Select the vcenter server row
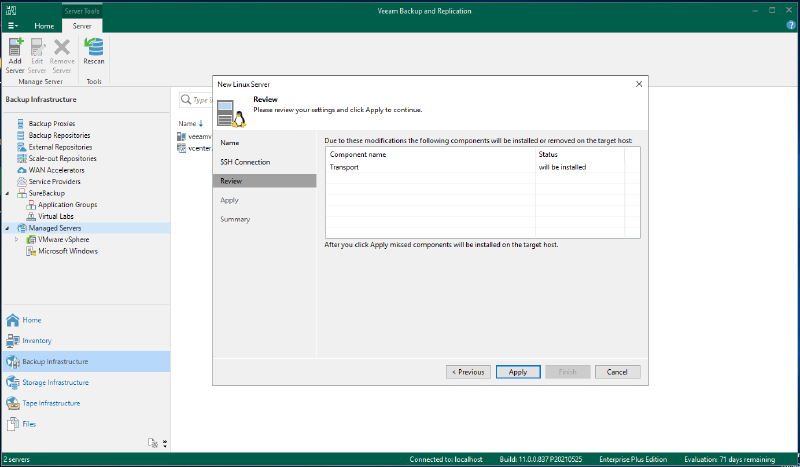The width and height of the screenshot is (800, 467). 194,149
